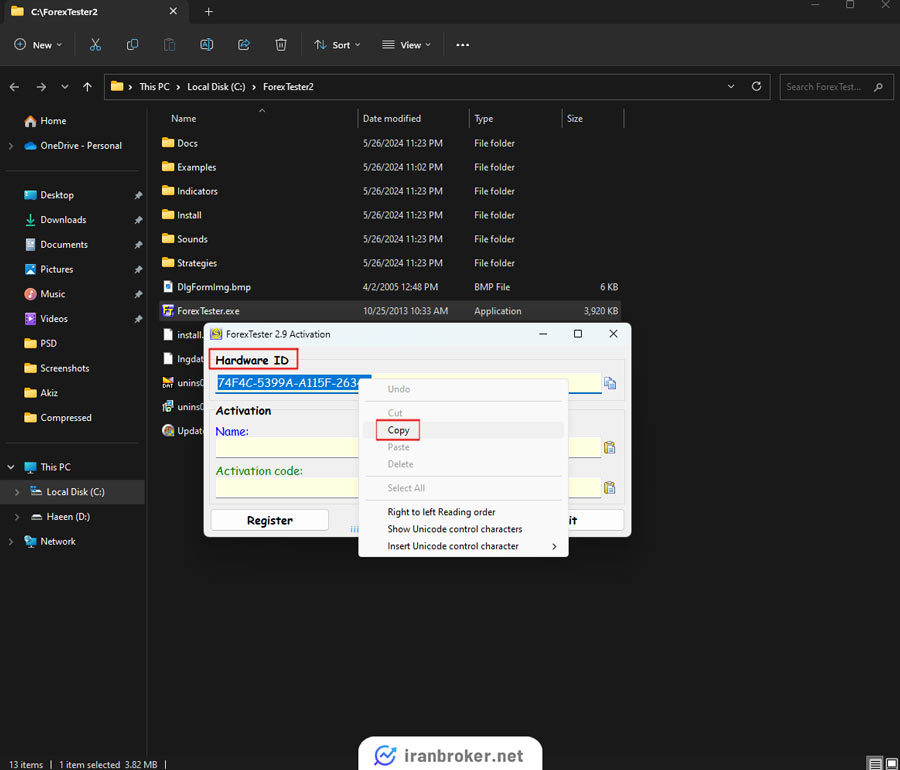
Task: Click the Cut scissors toolbar icon
Action: click(x=95, y=45)
